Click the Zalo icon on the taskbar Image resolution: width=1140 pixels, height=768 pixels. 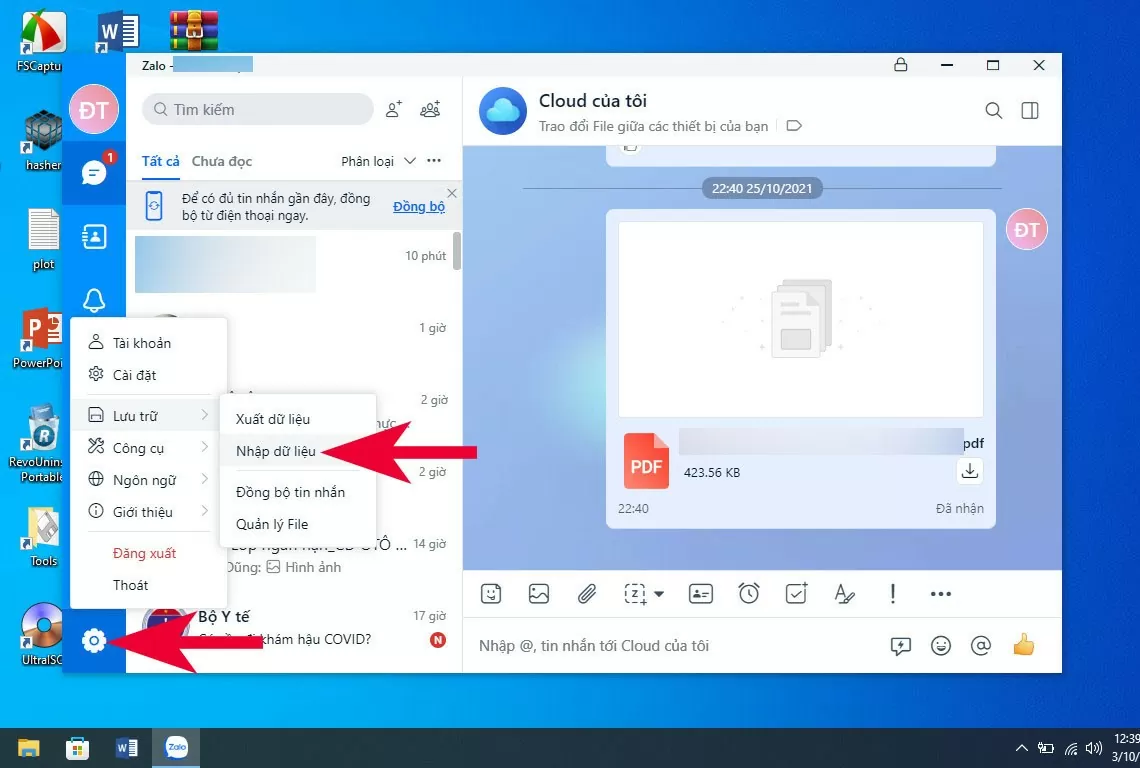176,747
